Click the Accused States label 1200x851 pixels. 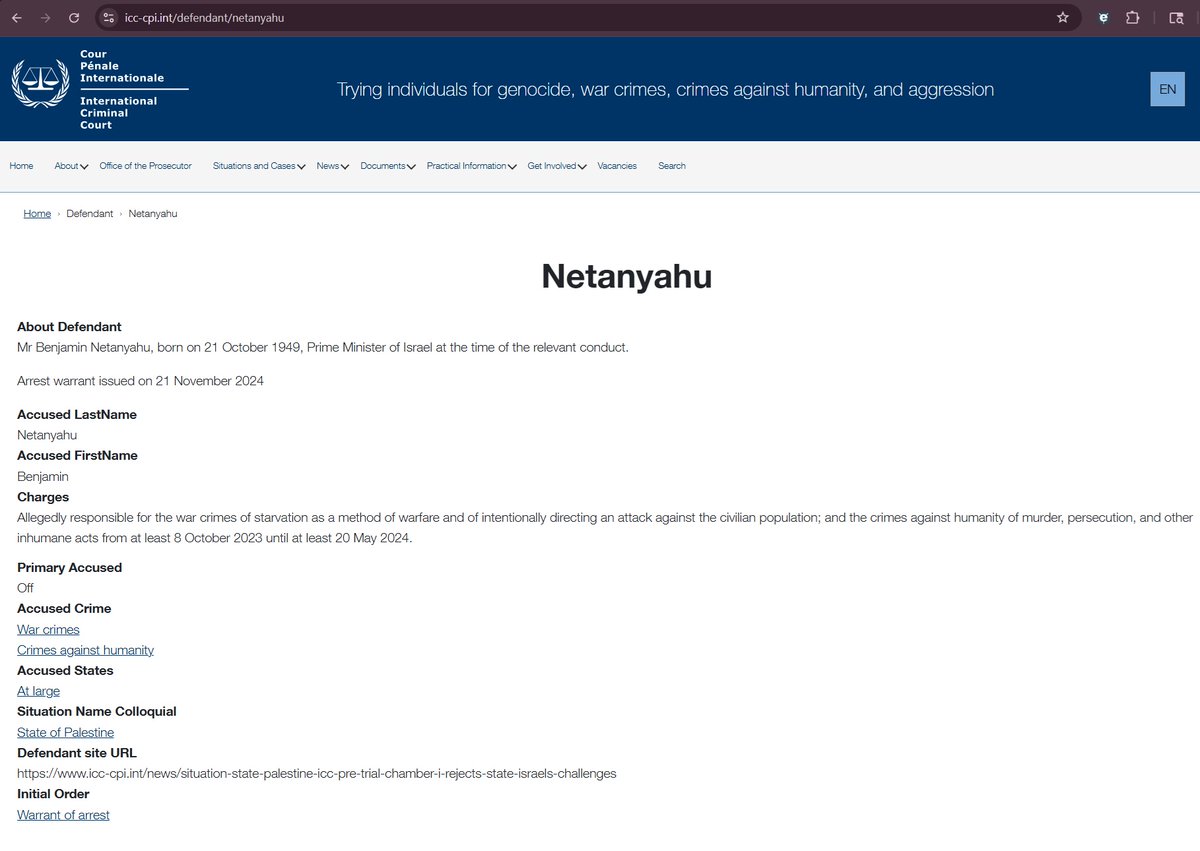(65, 671)
